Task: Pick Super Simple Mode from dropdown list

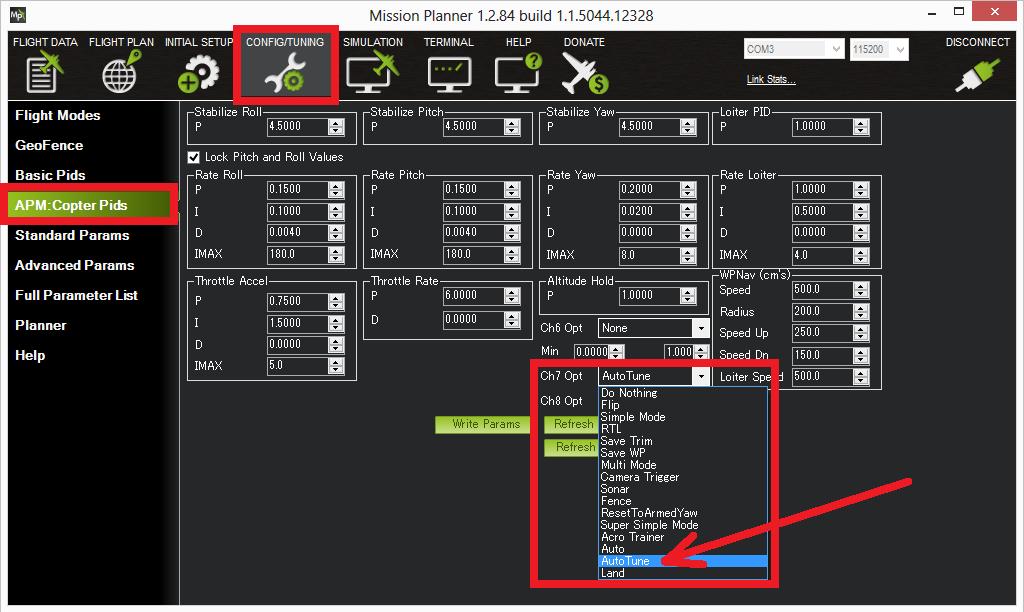Action: tap(649, 525)
